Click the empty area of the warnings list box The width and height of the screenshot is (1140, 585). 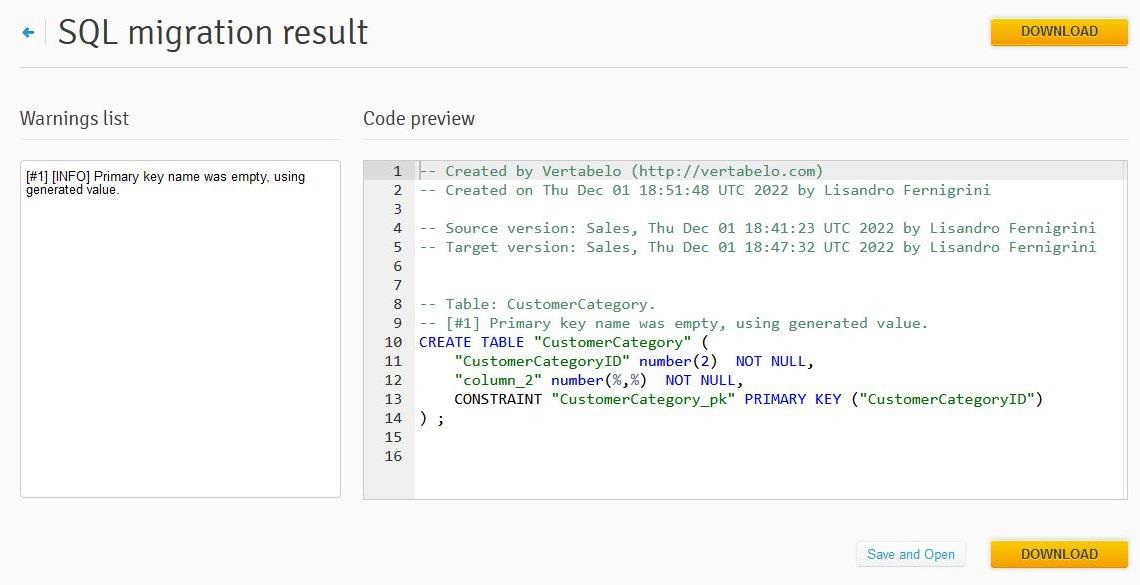(180, 349)
